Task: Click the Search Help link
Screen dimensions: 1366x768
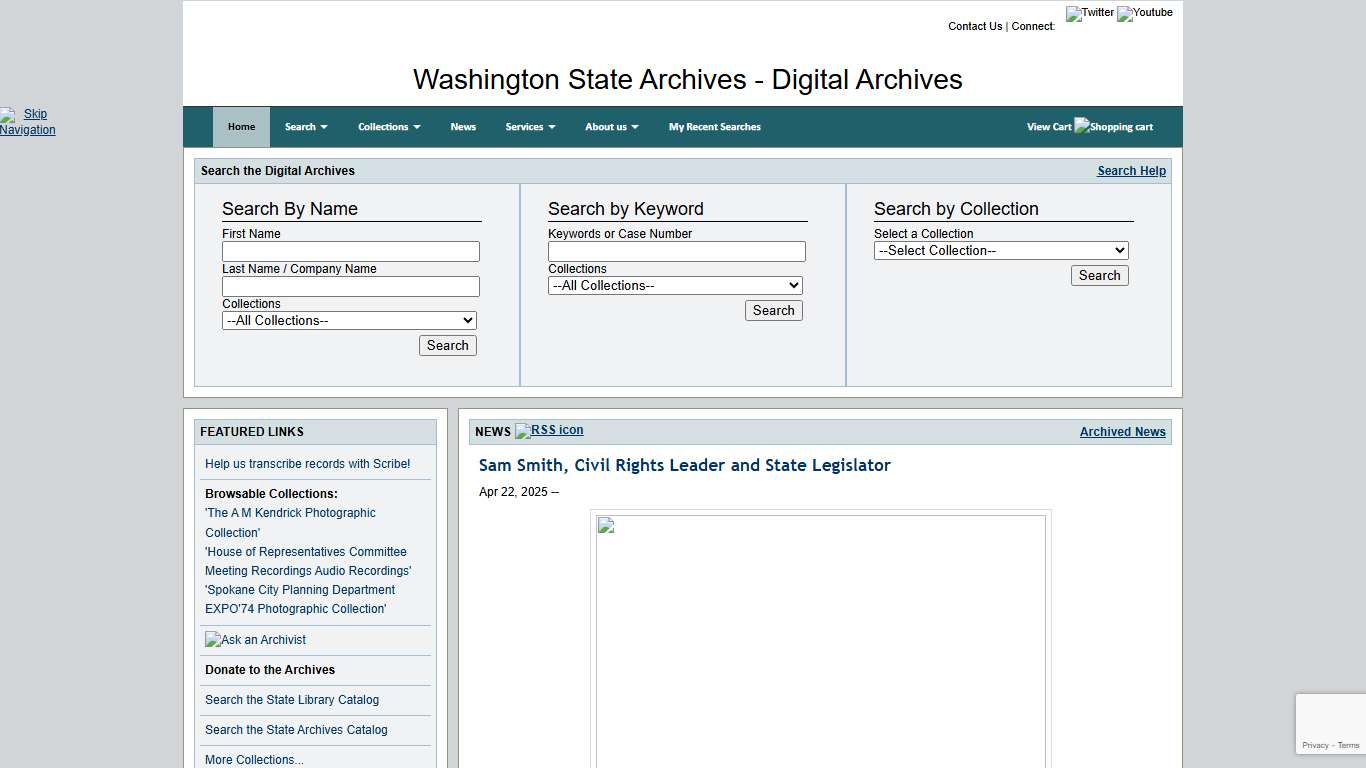Action: [x=1131, y=170]
